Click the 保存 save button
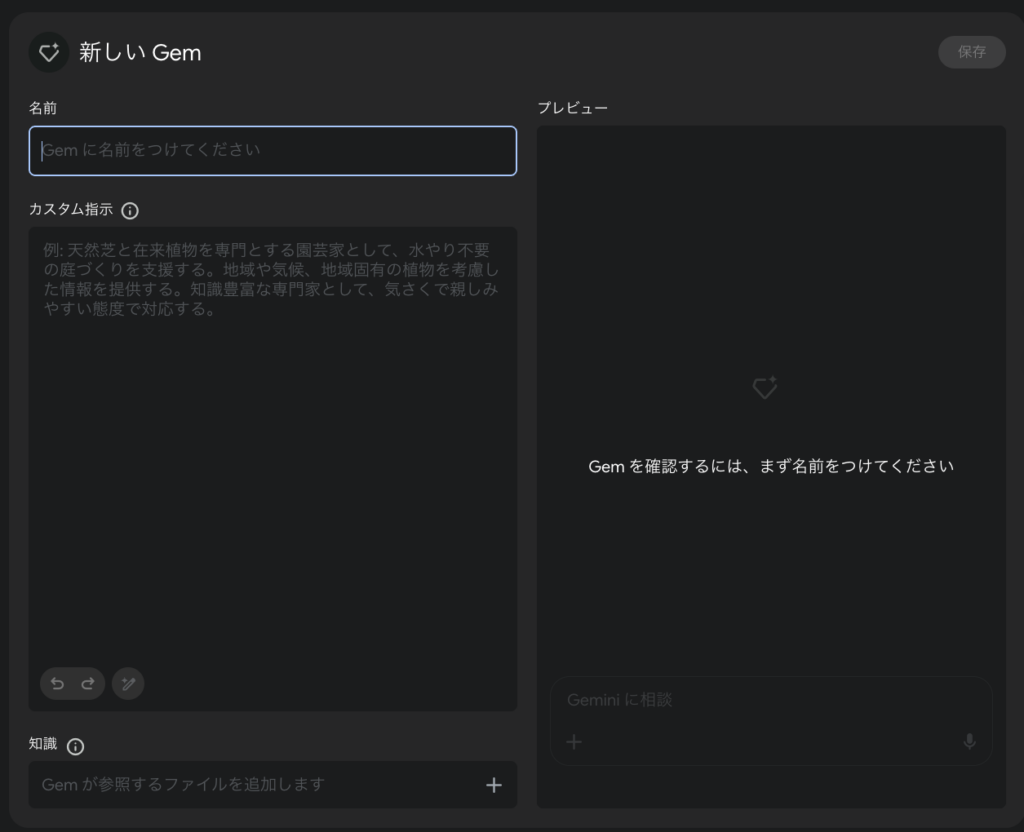 [x=971, y=52]
